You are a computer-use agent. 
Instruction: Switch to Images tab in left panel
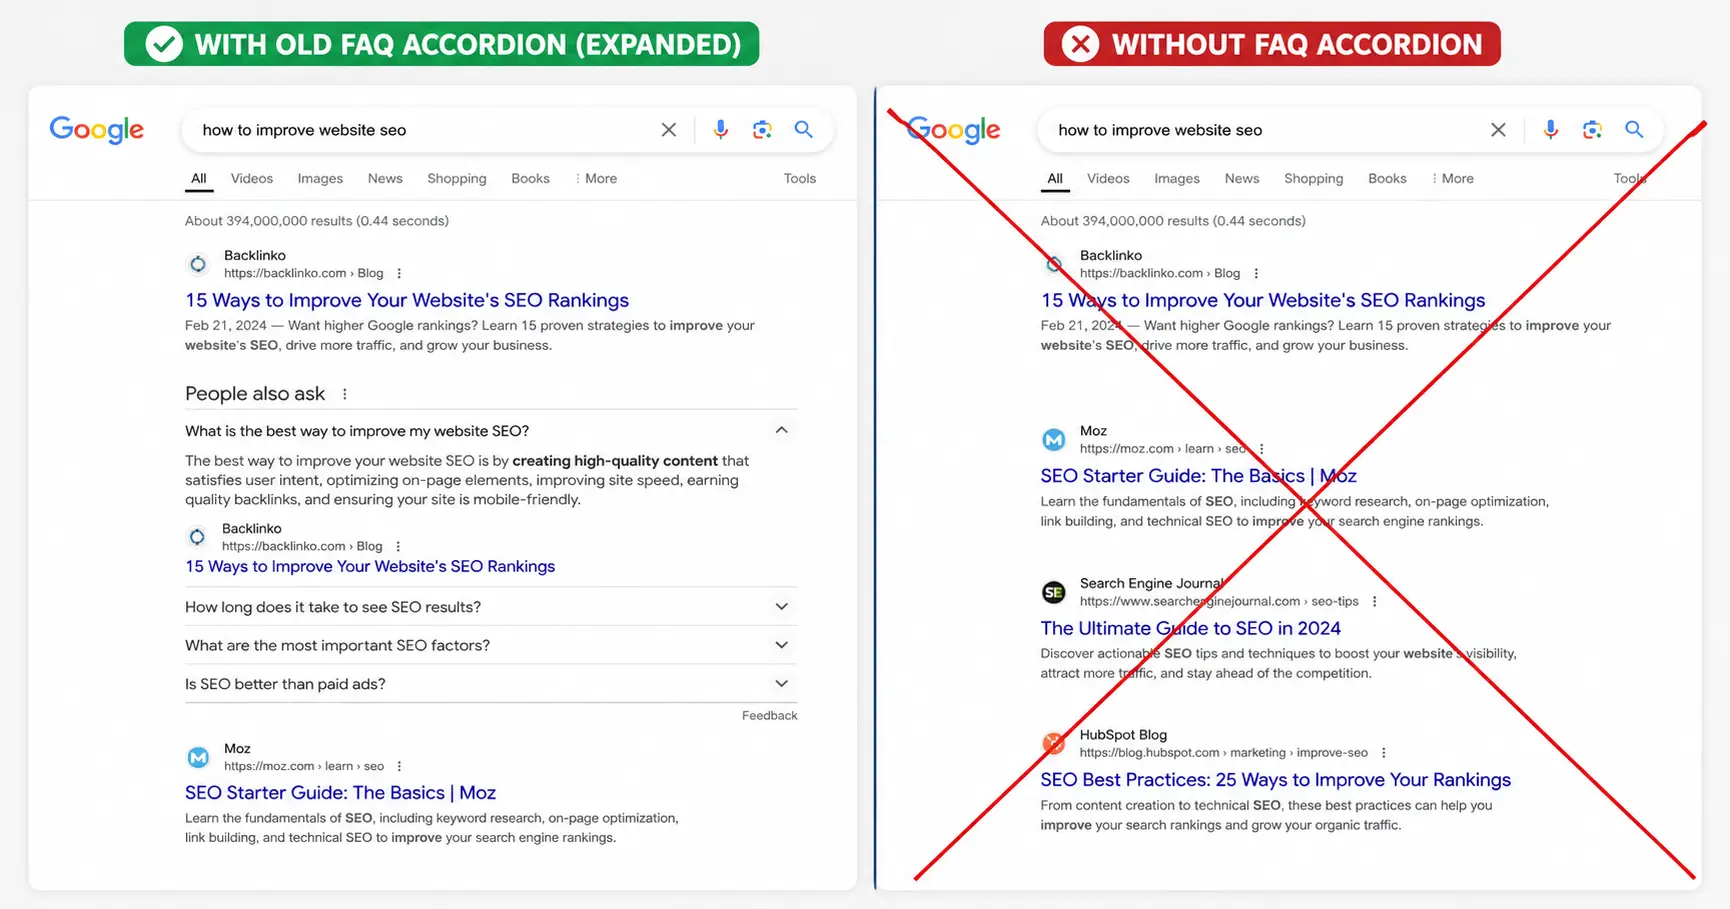click(x=320, y=178)
